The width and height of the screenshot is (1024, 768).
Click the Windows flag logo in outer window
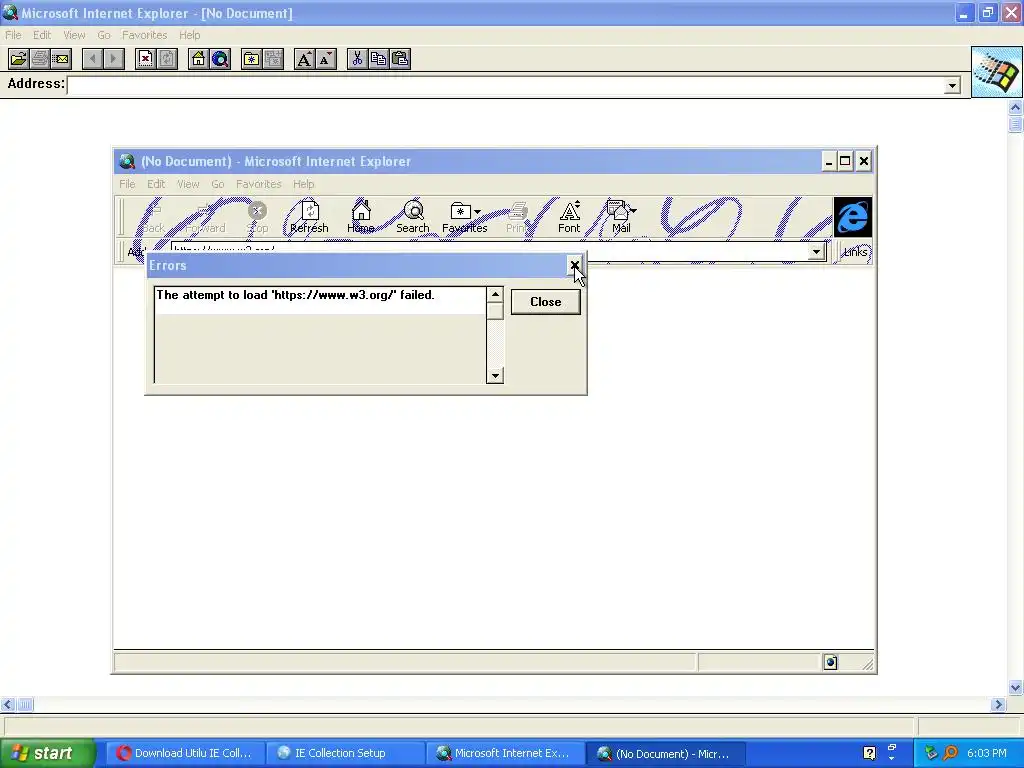[x=997, y=72]
